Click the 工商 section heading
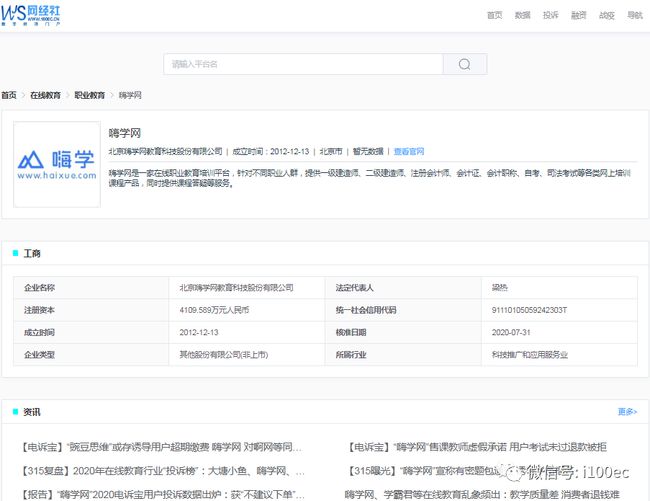Image resolution: width=650 pixels, height=501 pixels. pyautogui.click(x=32, y=254)
